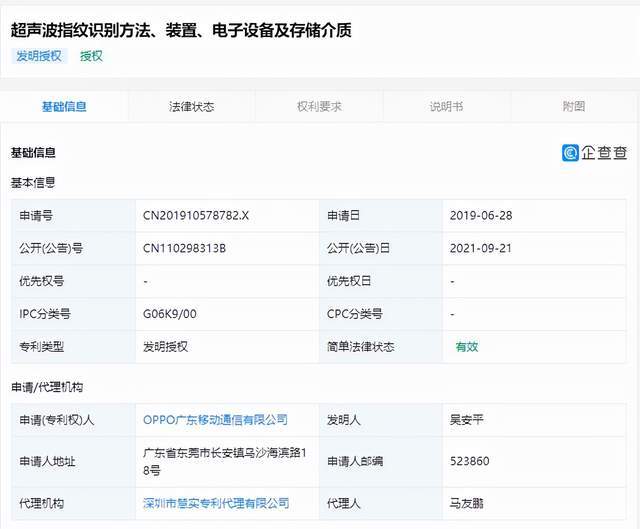Viewport: 640px width, 529px height.
Task: Open OPPO广东移动通信有限公司 applicant link
Action: (215, 420)
